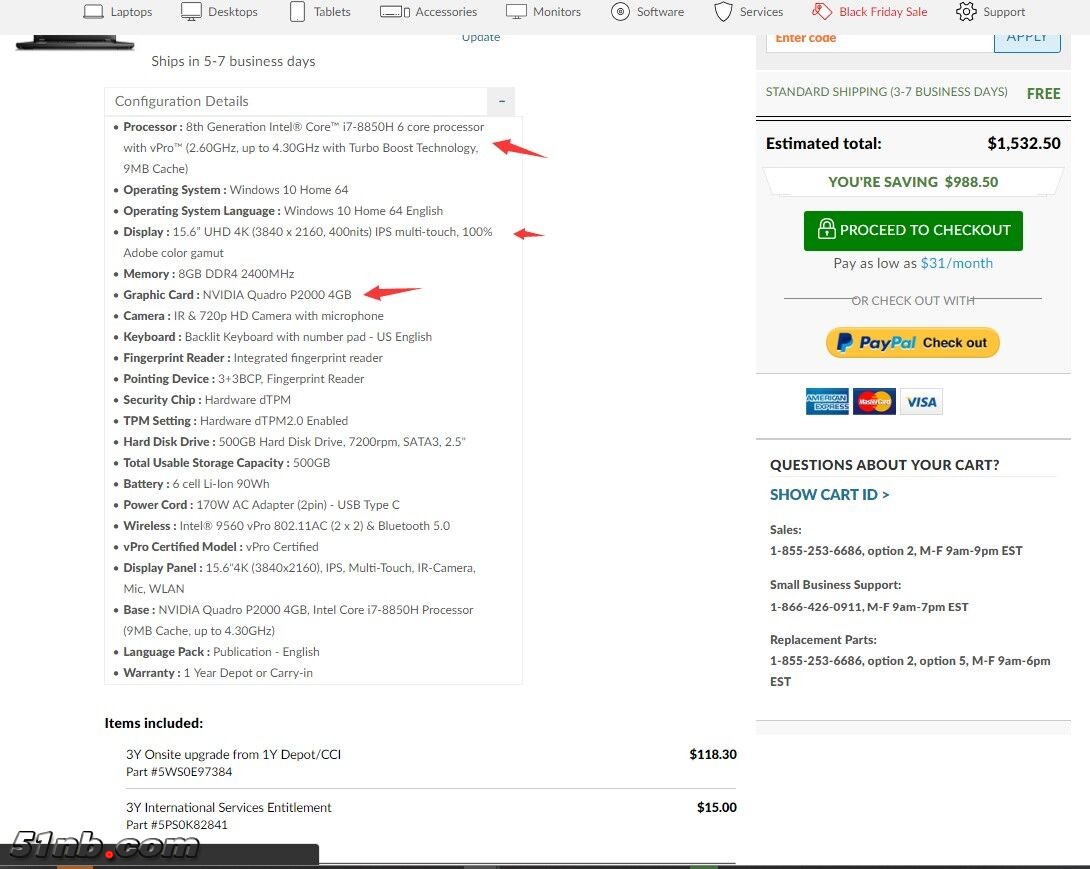
Task: Click the Desktops monitor icon
Action: pos(191,12)
